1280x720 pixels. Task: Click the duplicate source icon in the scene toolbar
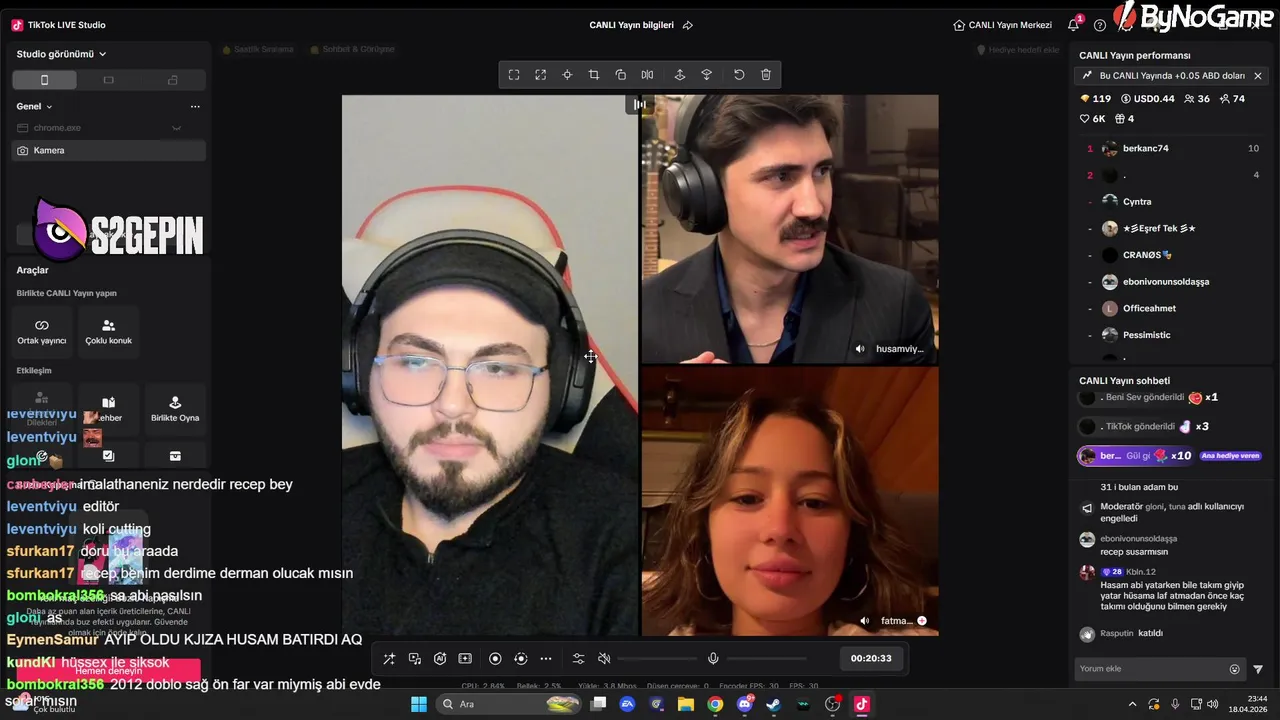[x=621, y=75]
